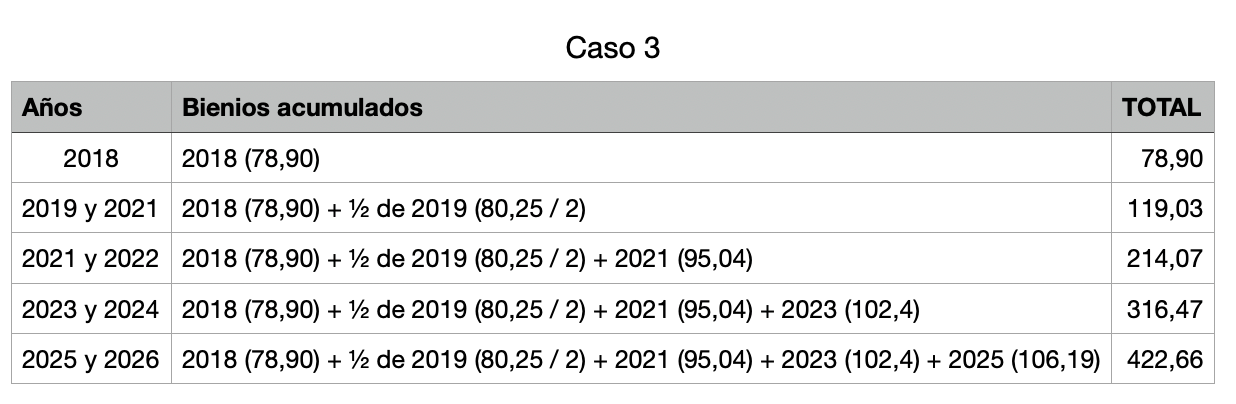
Task: Click the total value 316,47
Action: [x=1165, y=309]
